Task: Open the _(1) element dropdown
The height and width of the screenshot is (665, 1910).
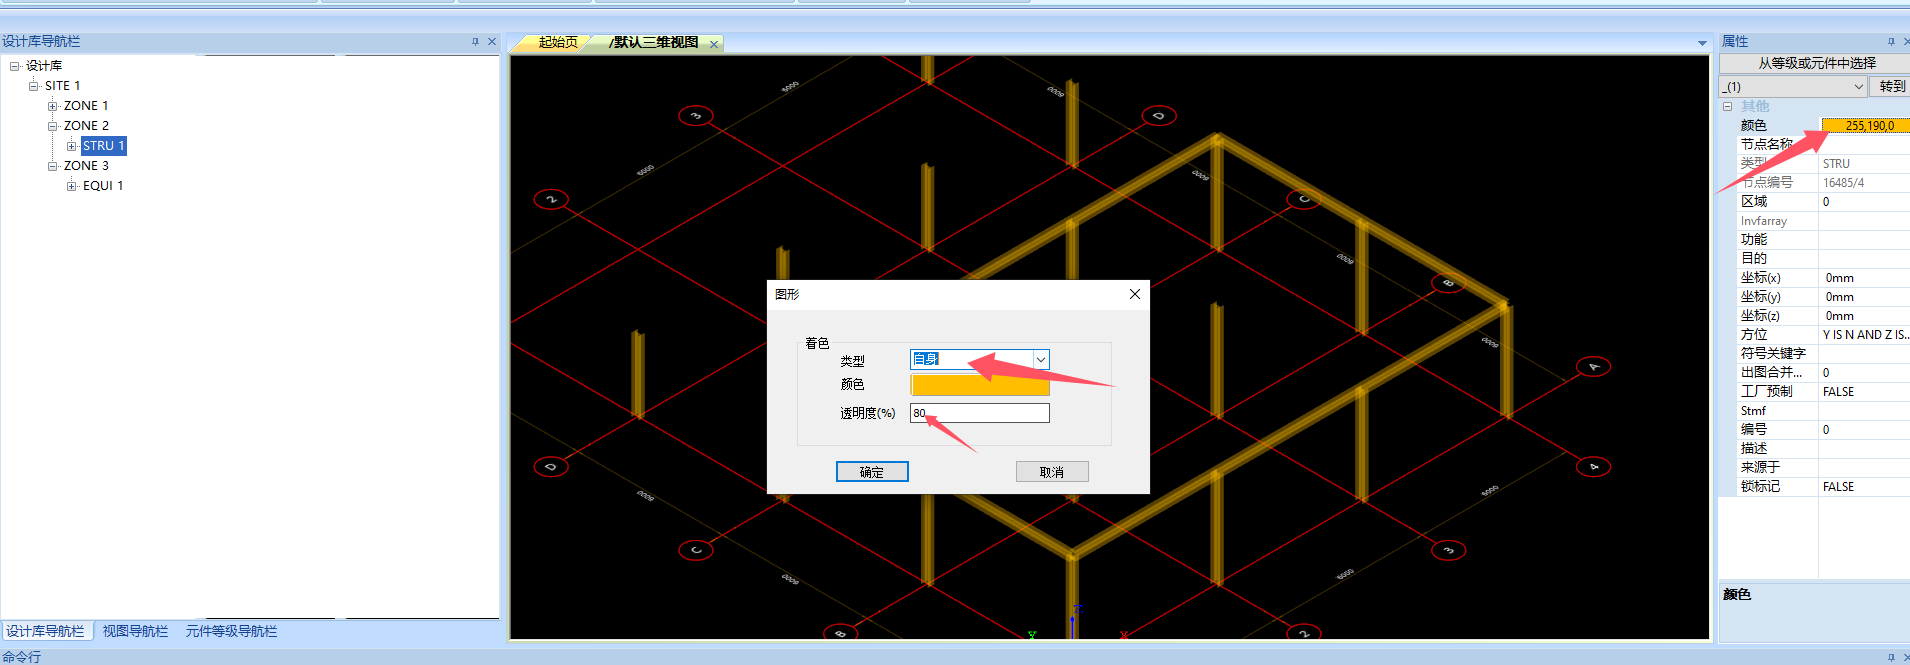Action: [x=1858, y=87]
